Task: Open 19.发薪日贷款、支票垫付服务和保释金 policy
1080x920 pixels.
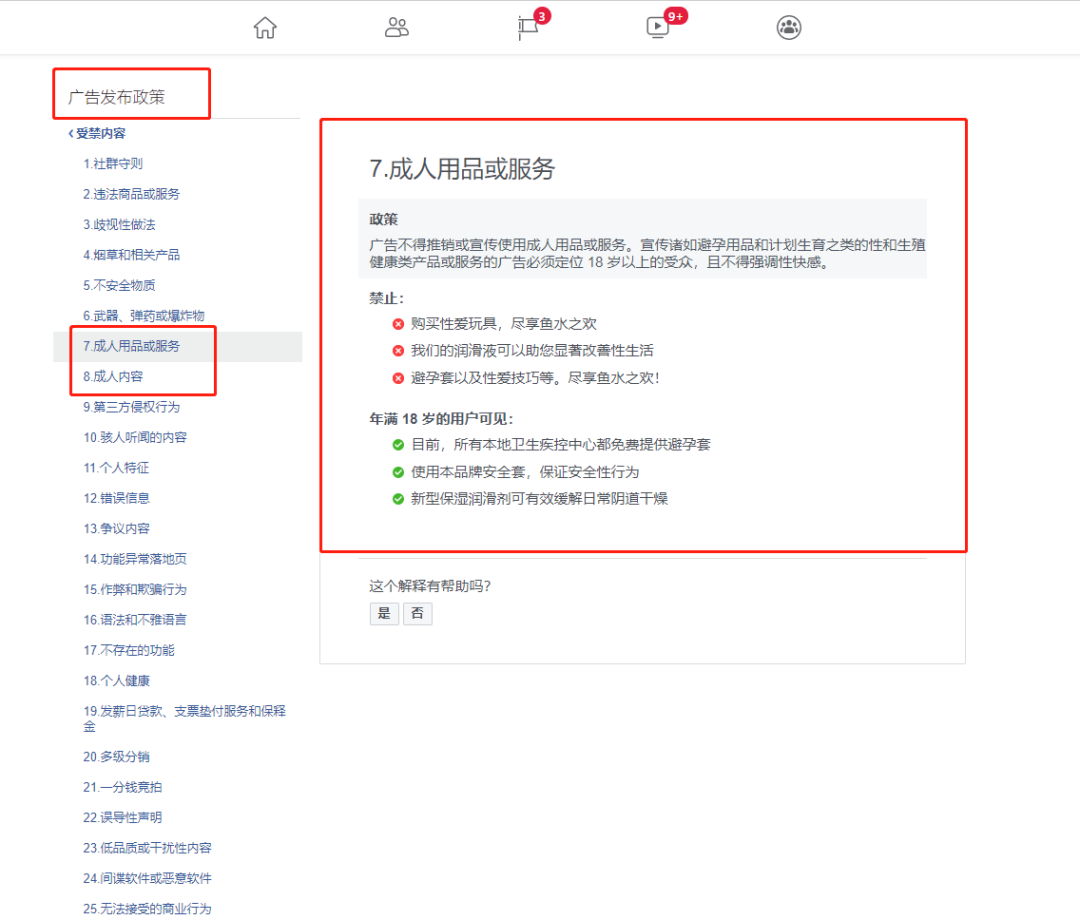Action: 174,717
